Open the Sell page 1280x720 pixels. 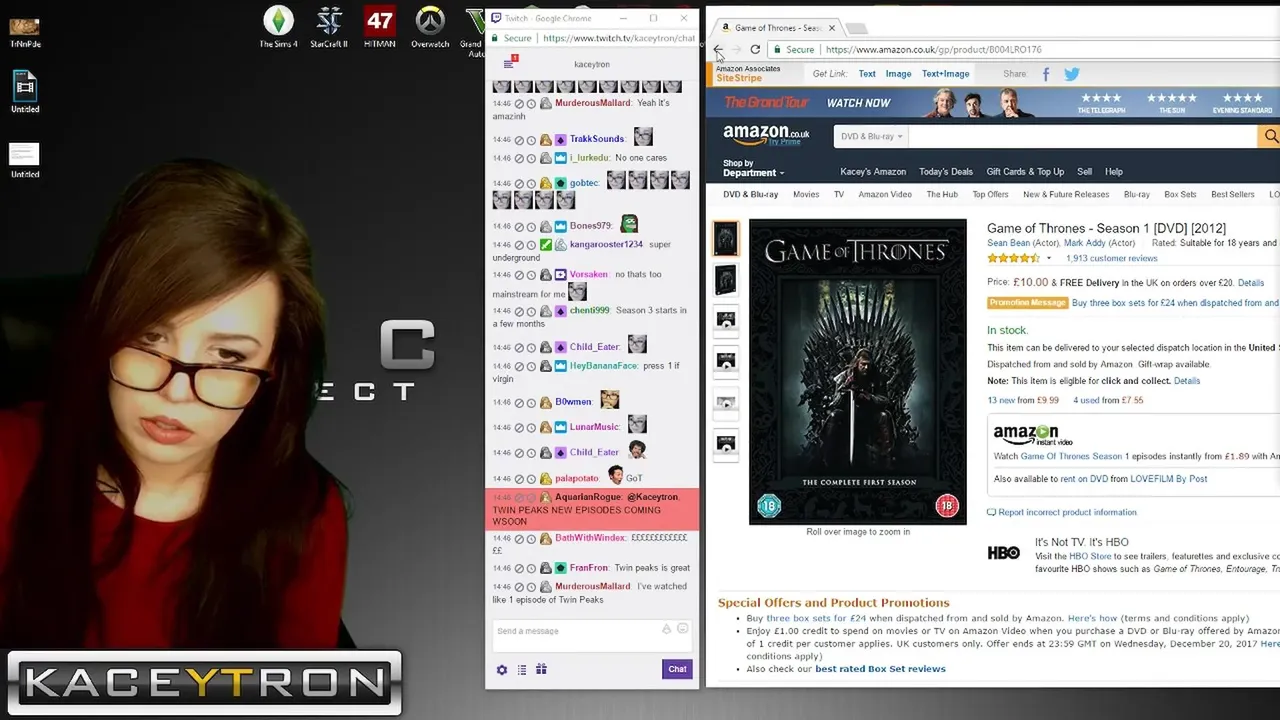(x=1084, y=172)
